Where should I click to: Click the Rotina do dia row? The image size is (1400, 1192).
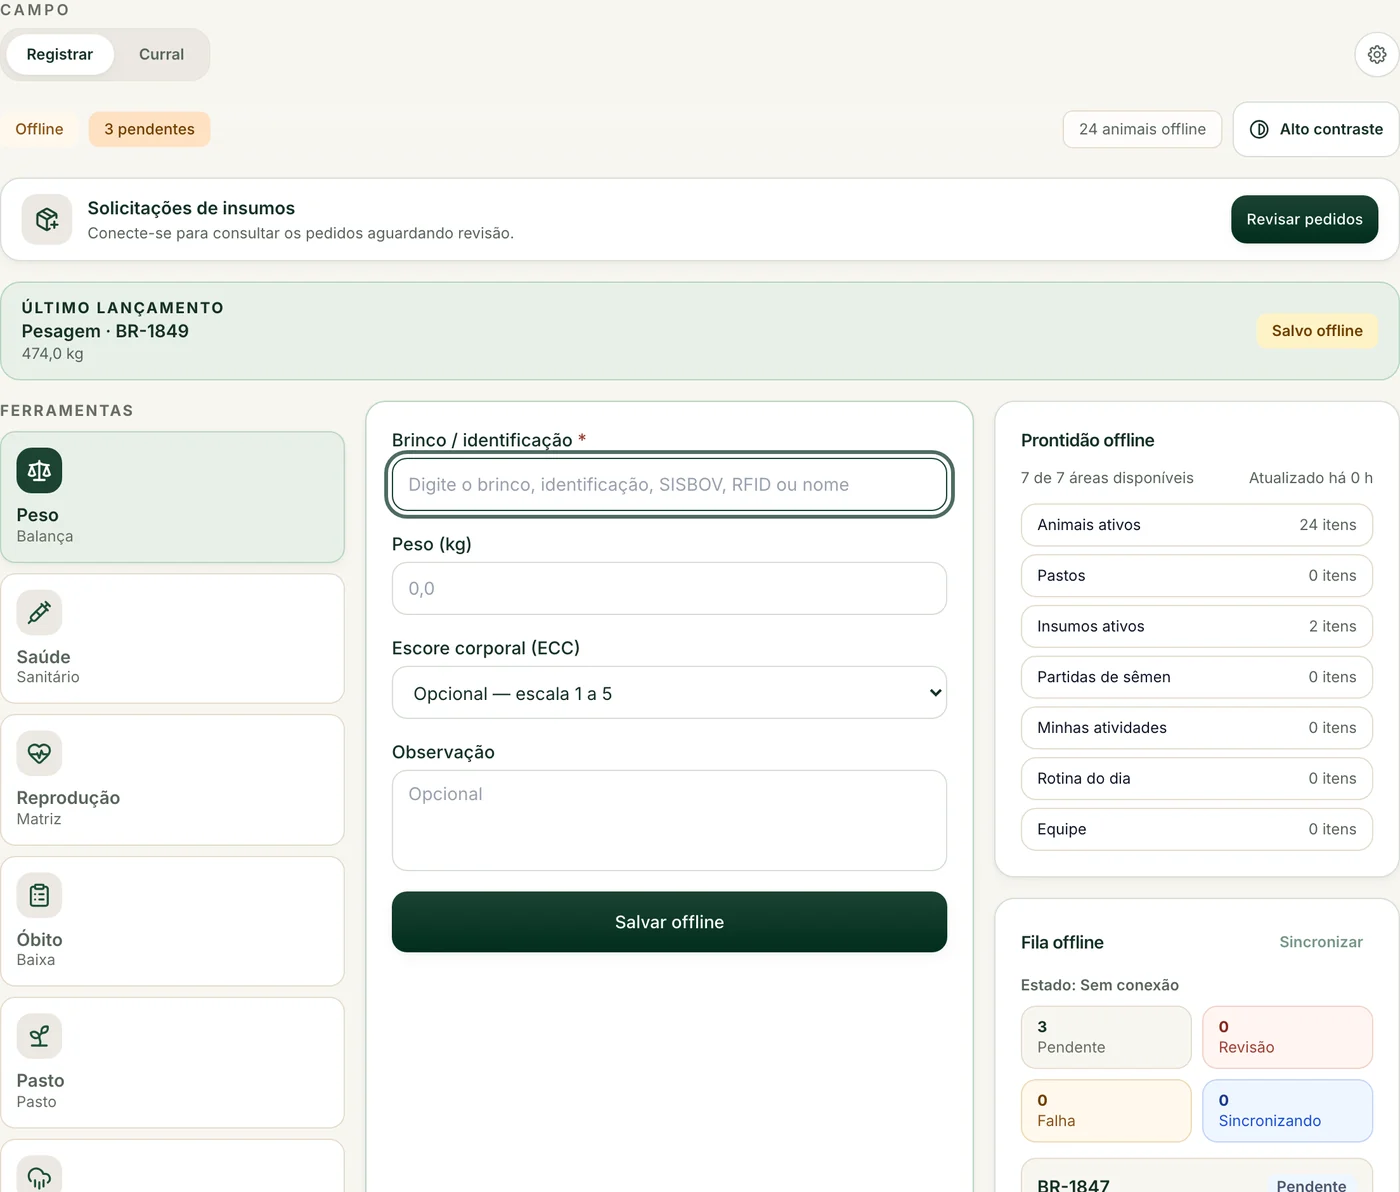coord(1196,778)
